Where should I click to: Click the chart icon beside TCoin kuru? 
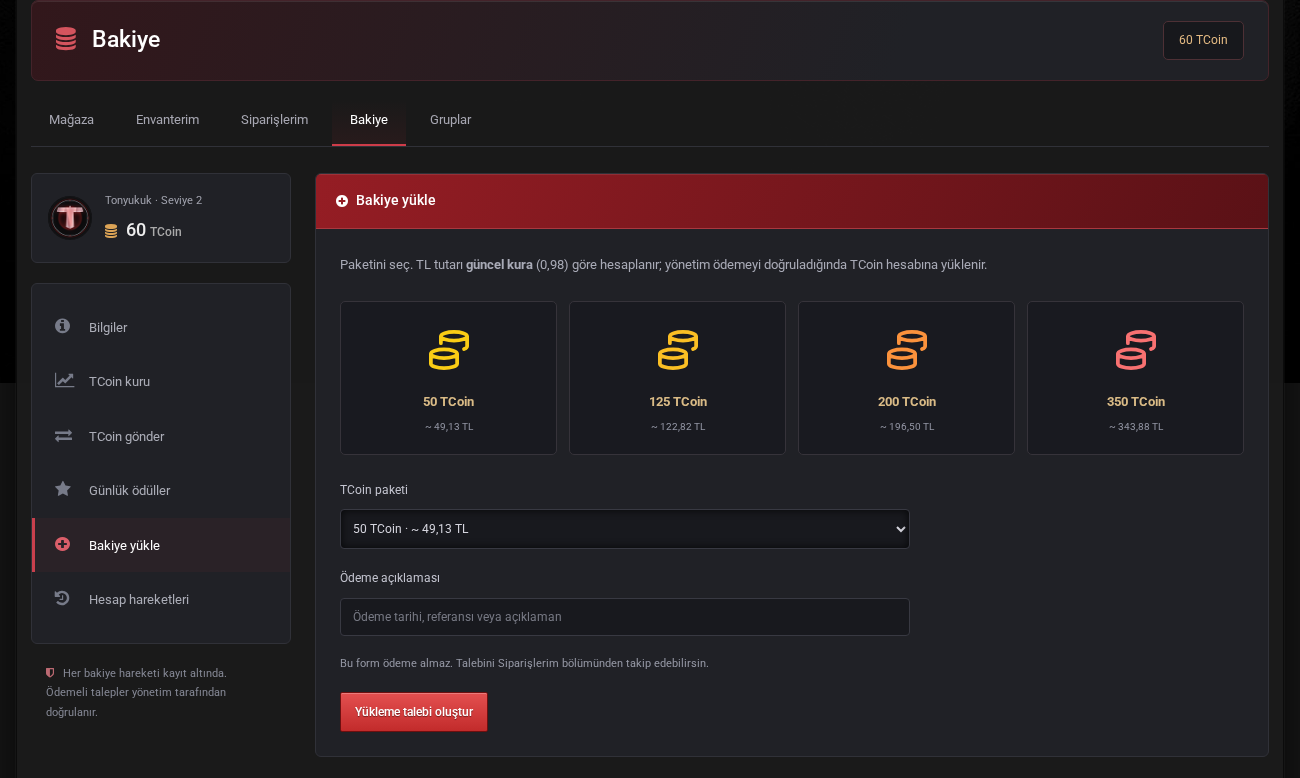(x=64, y=380)
